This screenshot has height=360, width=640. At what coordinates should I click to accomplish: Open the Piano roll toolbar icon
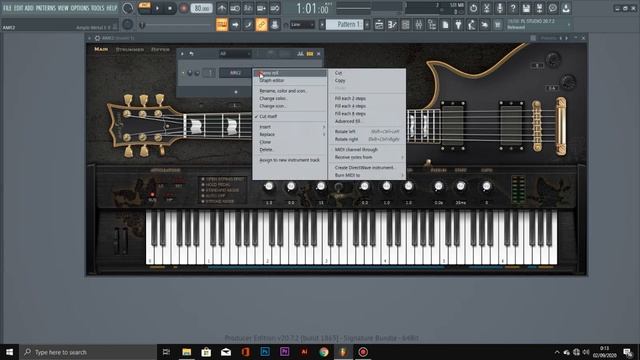[x=392, y=25]
